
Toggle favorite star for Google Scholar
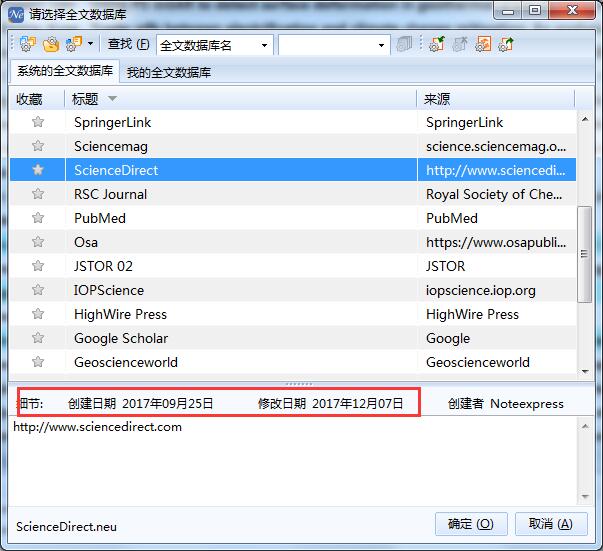(38, 338)
